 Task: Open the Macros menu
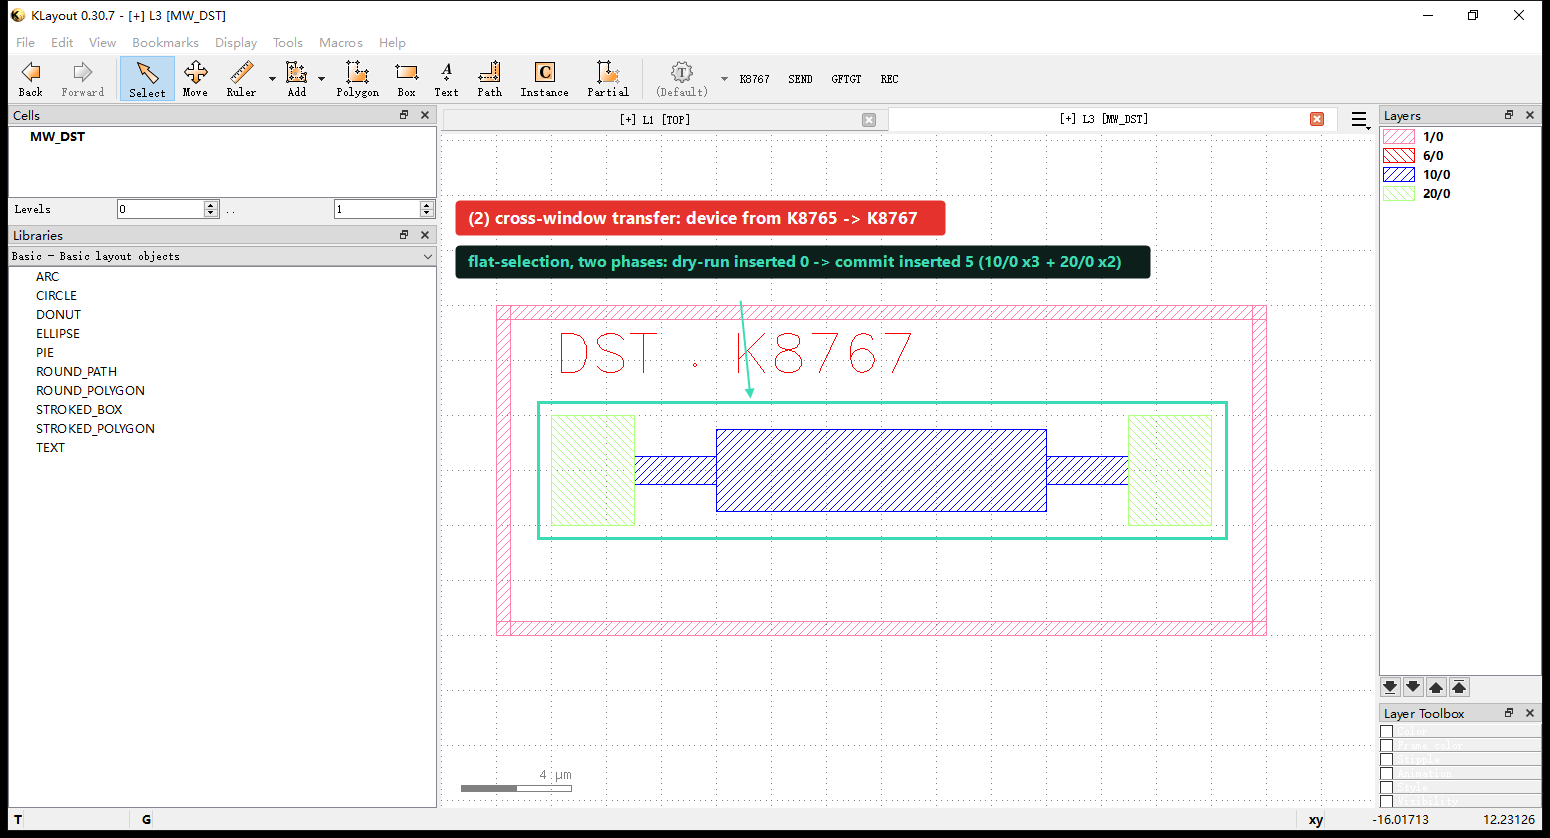coord(341,43)
